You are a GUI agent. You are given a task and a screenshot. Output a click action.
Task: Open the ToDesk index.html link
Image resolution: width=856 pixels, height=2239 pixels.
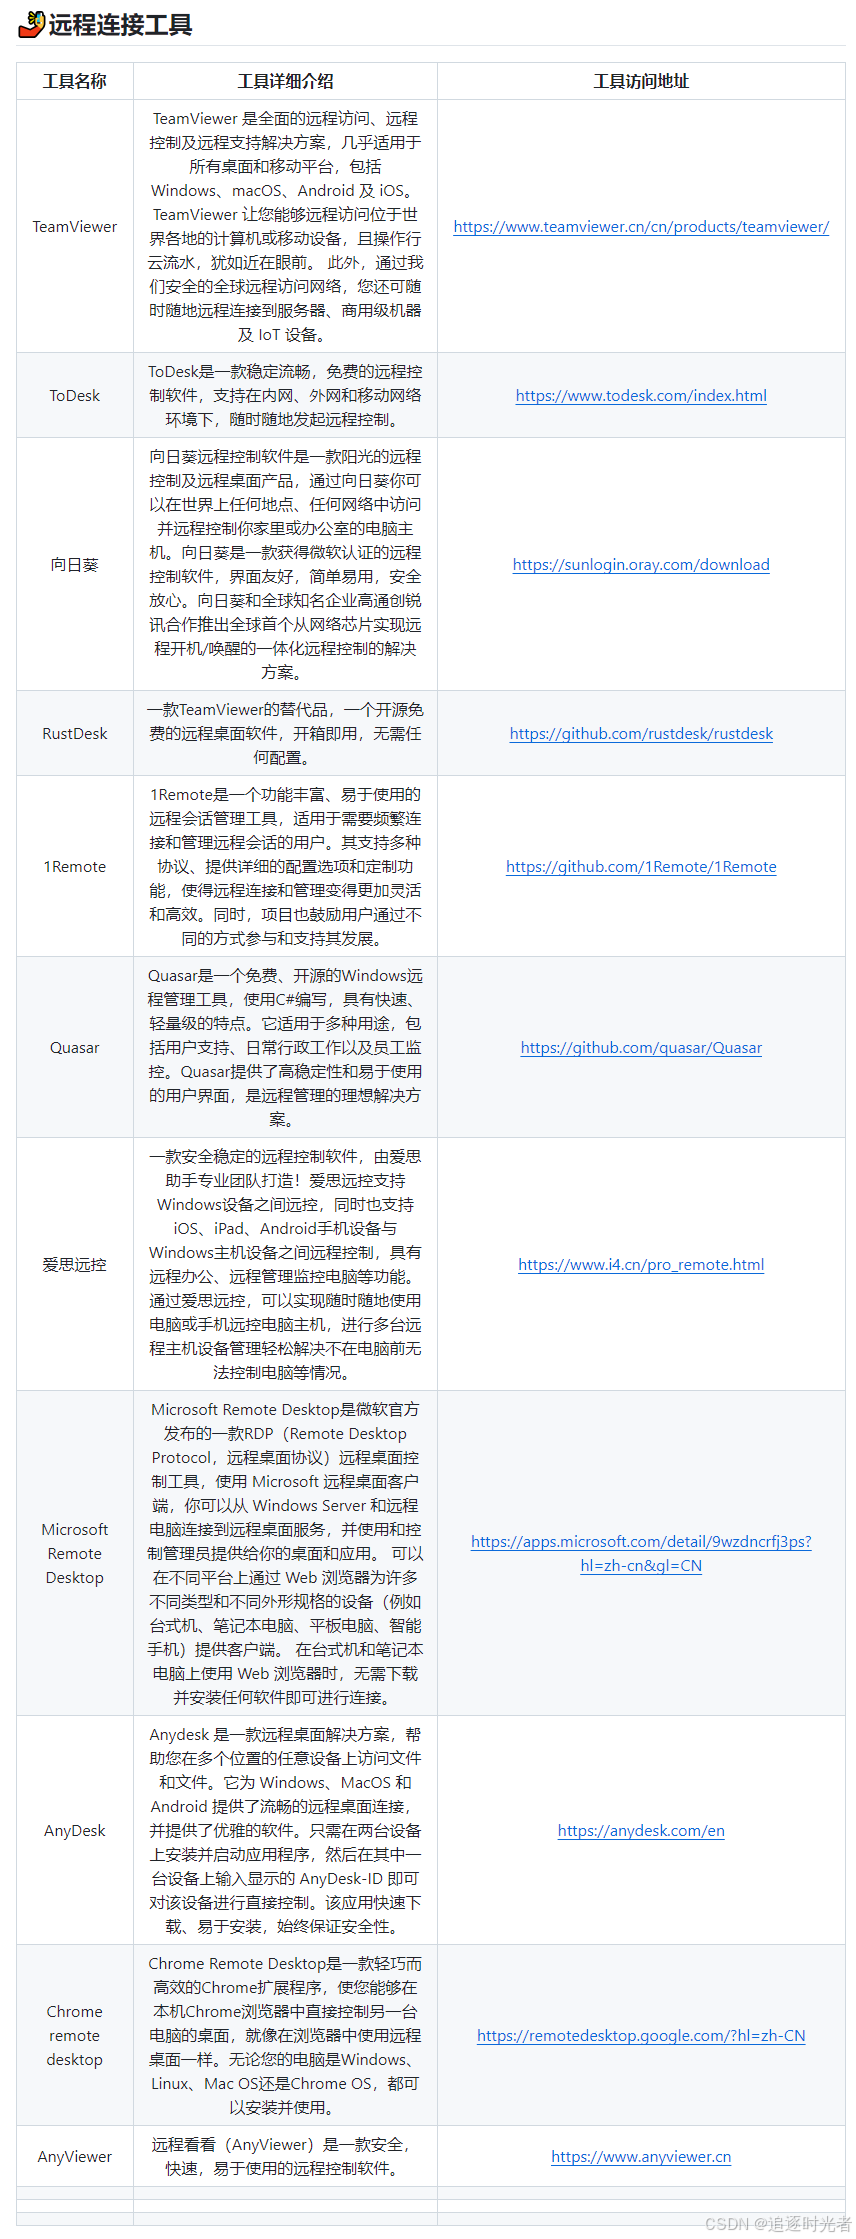tap(641, 396)
